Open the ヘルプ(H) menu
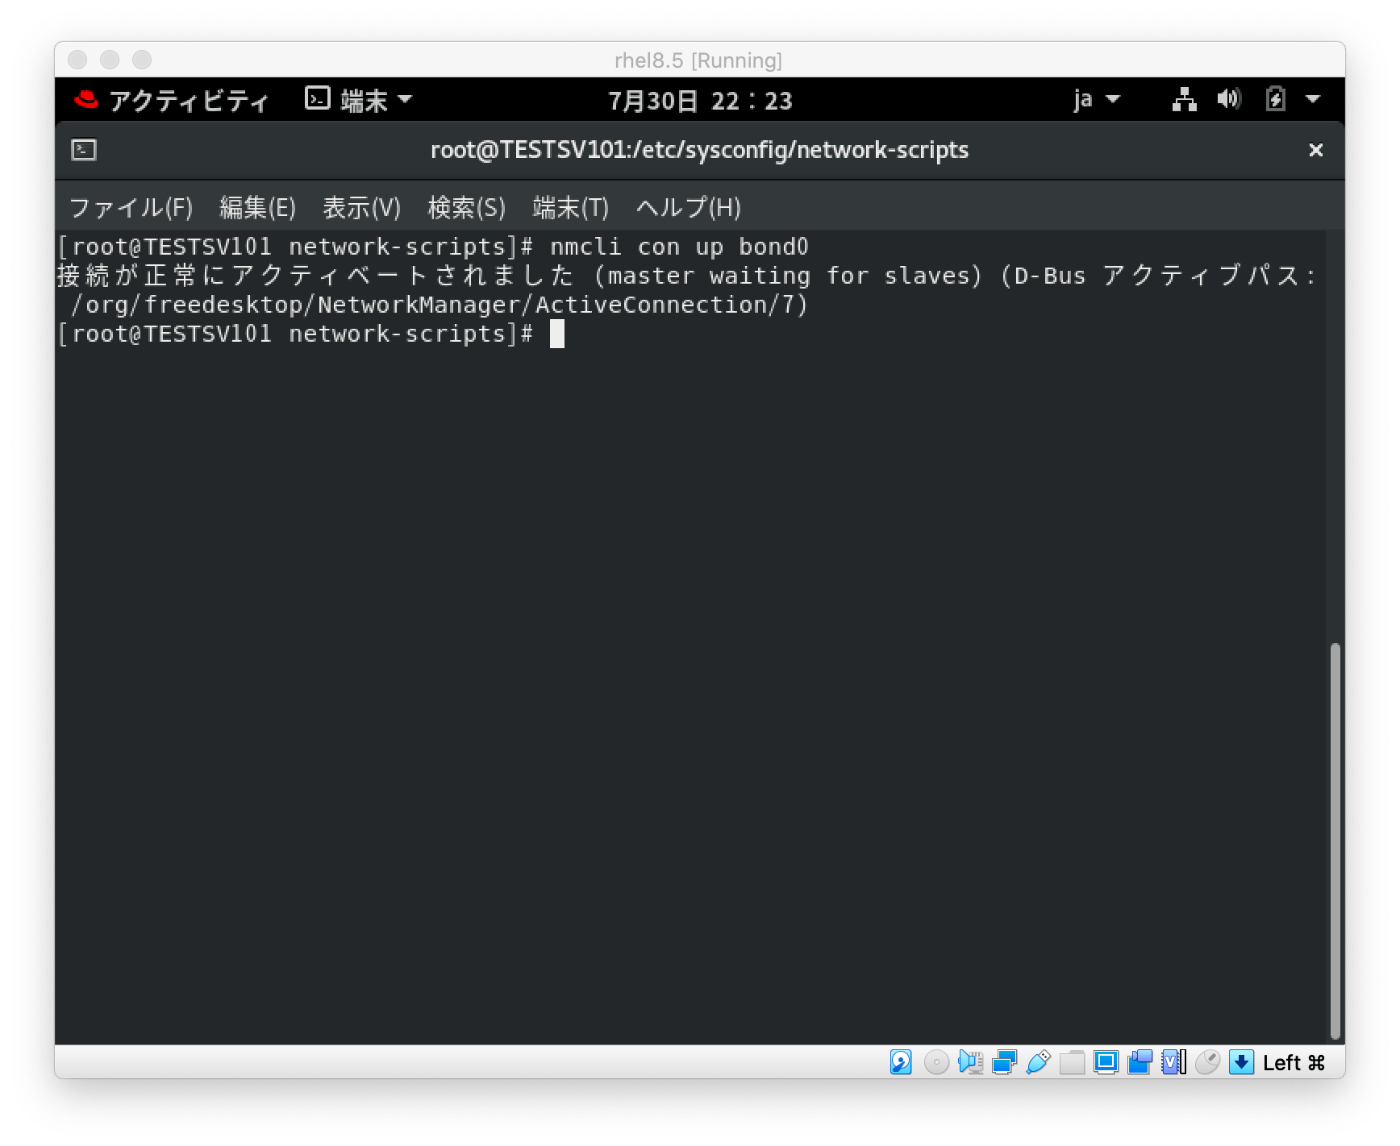1400x1146 pixels. pyautogui.click(x=689, y=208)
